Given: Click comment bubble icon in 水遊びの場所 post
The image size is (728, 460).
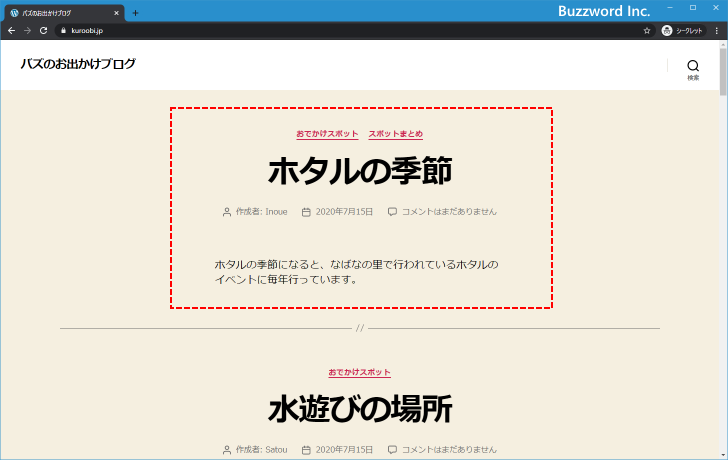Looking at the screenshot, I should (392, 450).
